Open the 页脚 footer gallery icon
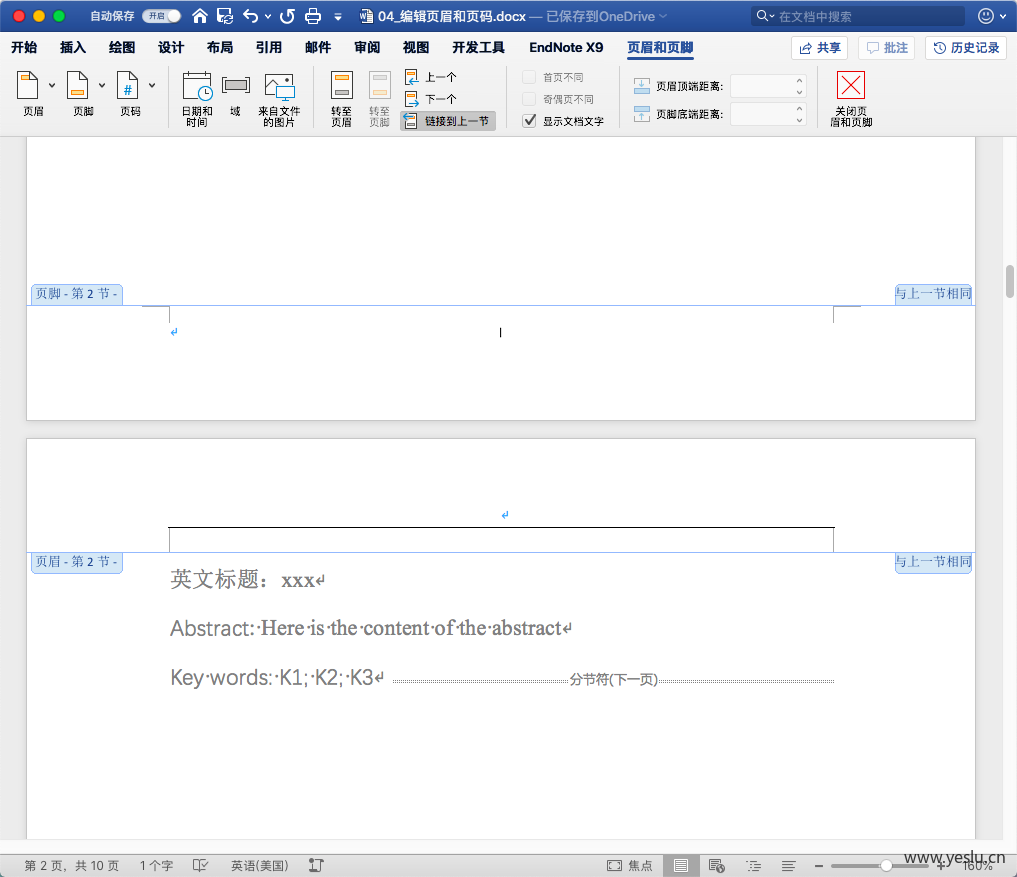Image resolution: width=1017 pixels, height=877 pixels. pyautogui.click(x=77, y=86)
